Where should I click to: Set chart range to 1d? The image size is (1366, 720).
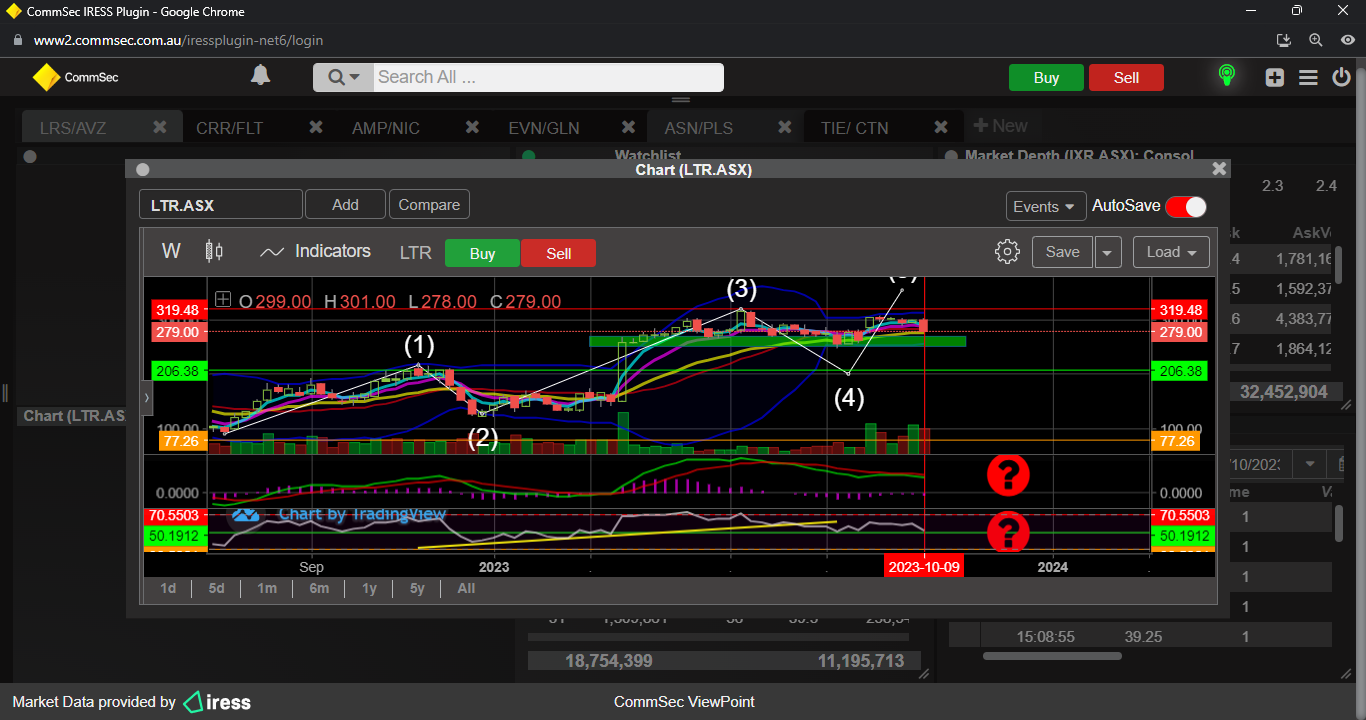coord(168,588)
